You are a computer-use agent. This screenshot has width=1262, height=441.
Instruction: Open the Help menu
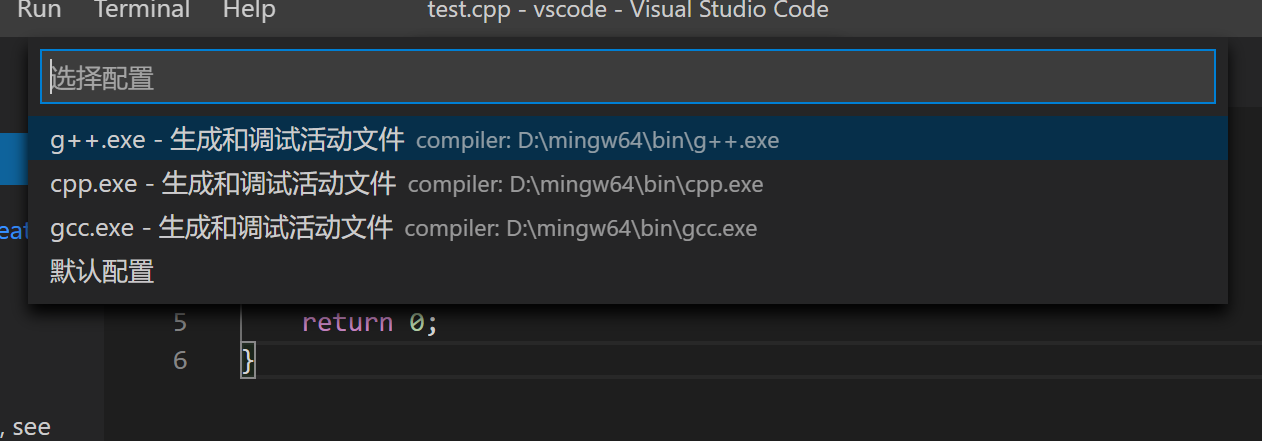(249, 11)
